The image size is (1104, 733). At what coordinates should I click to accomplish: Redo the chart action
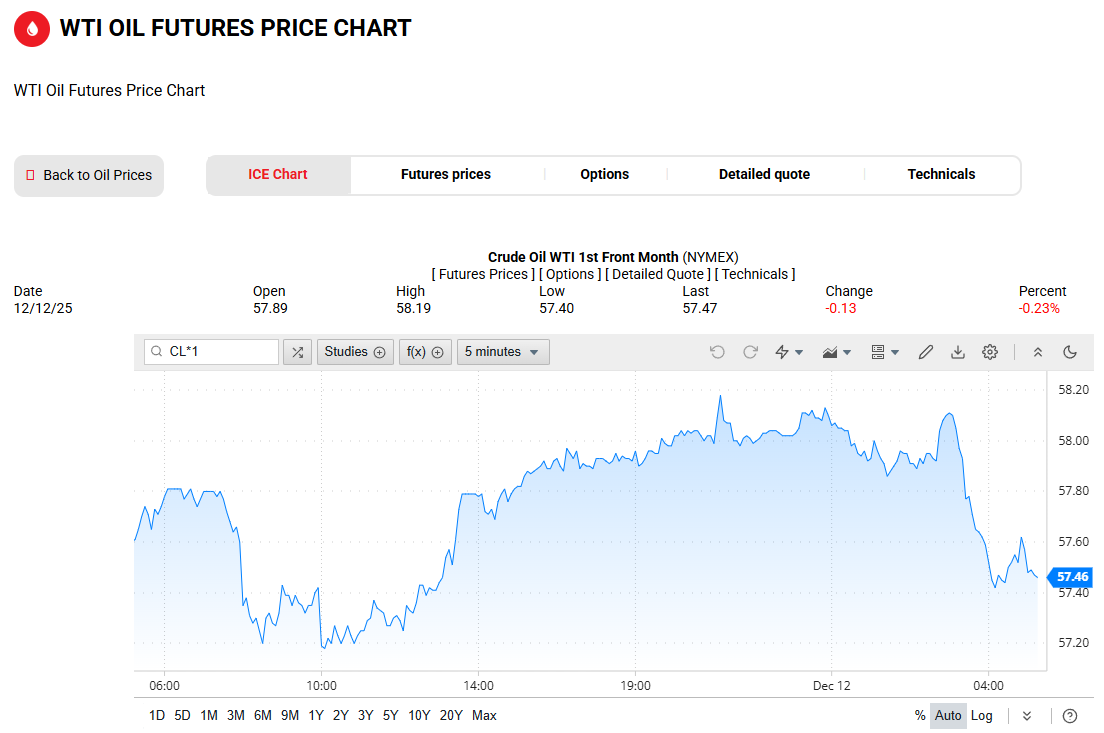(750, 352)
